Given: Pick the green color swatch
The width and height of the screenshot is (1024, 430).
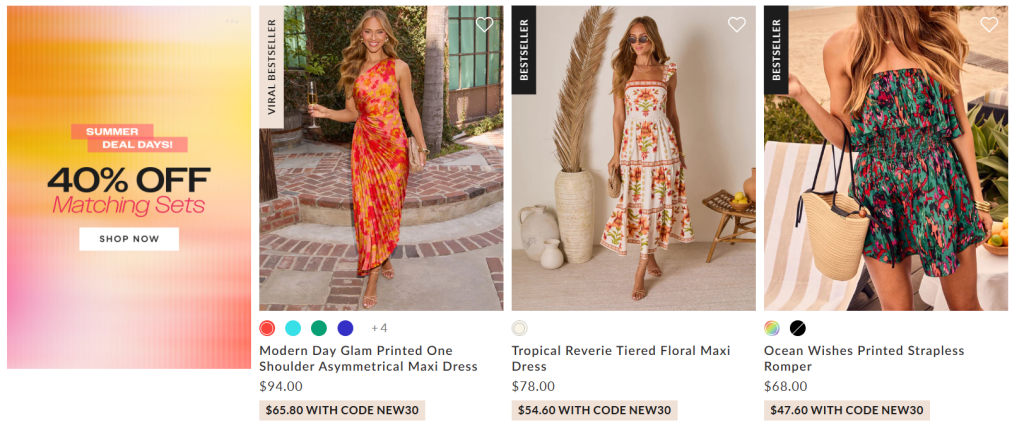Looking at the screenshot, I should (x=319, y=328).
